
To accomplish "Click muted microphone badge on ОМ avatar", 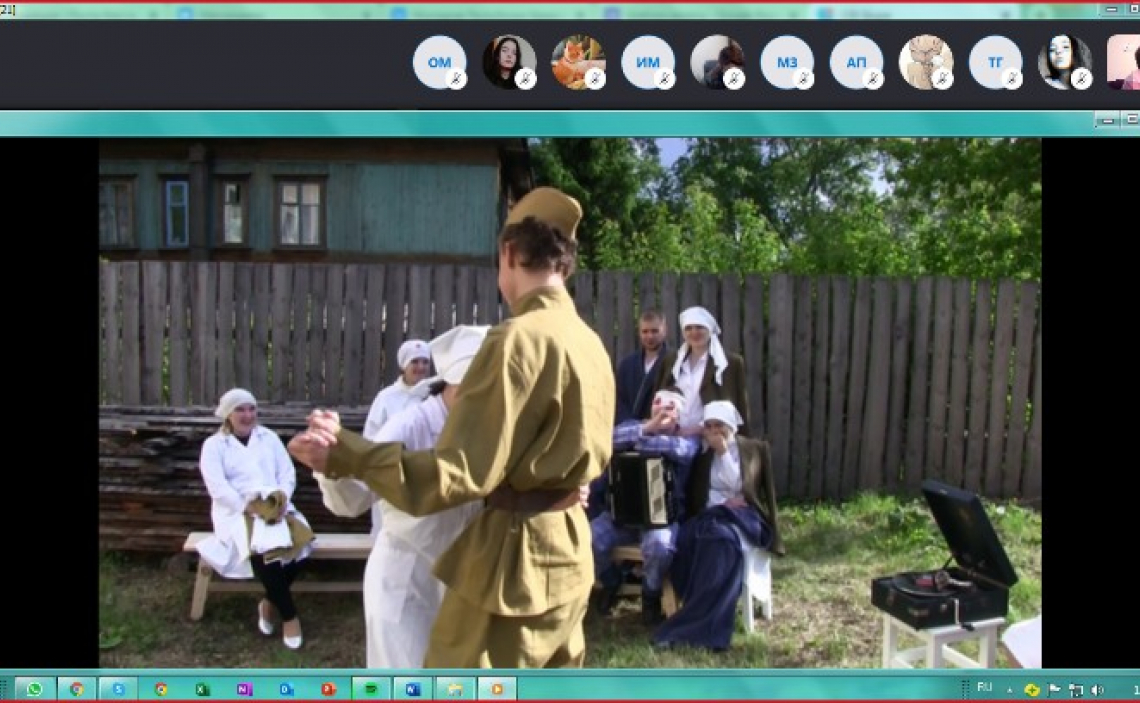I will pyautogui.click(x=457, y=79).
